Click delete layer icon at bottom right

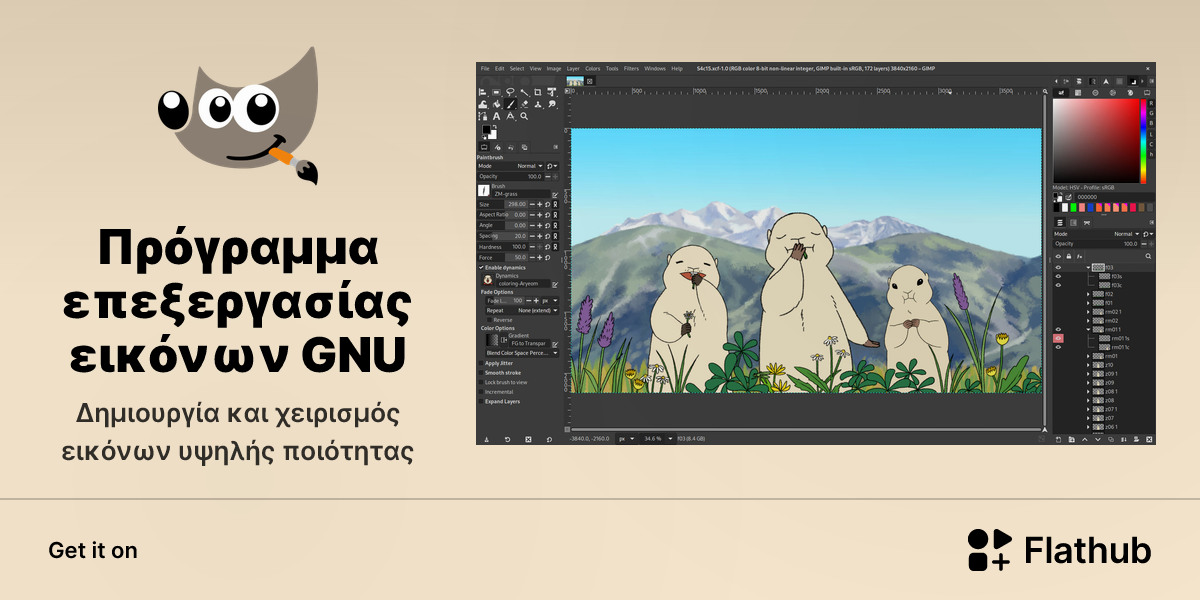[1149, 439]
